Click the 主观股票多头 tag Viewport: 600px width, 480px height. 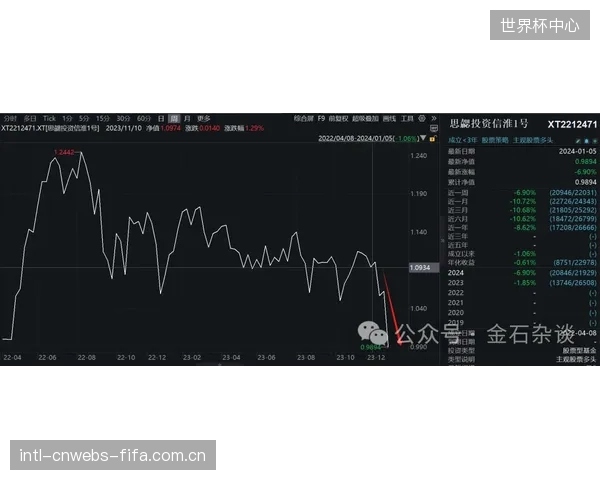click(533, 140)
